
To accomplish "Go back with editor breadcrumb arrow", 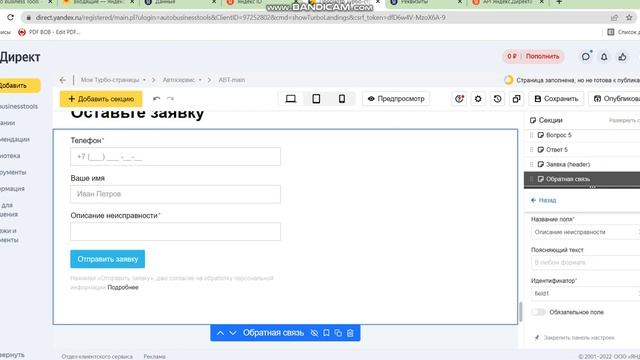I will click(62, 80).
